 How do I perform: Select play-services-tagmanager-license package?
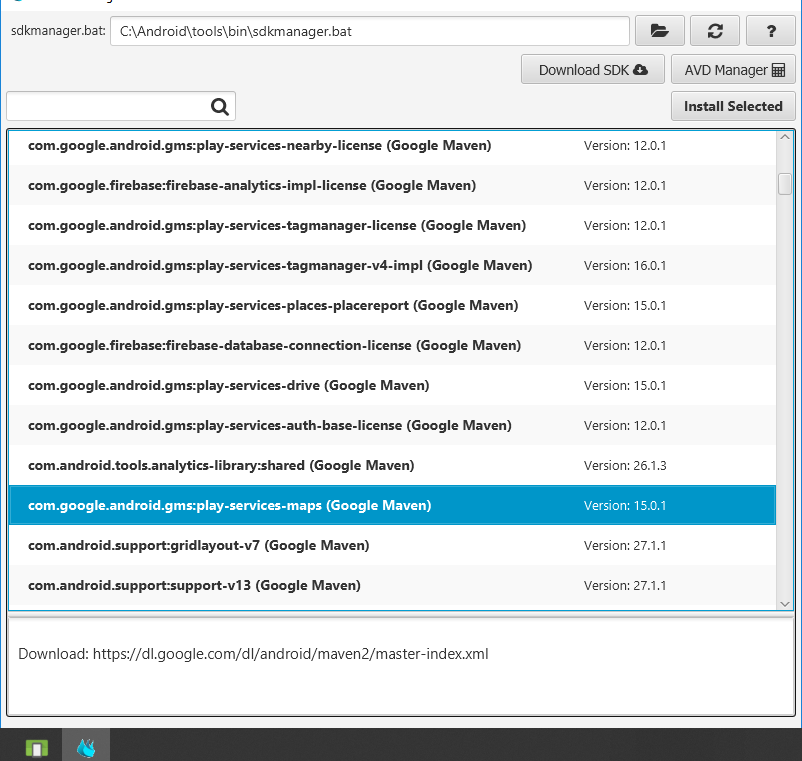[393, 225]
